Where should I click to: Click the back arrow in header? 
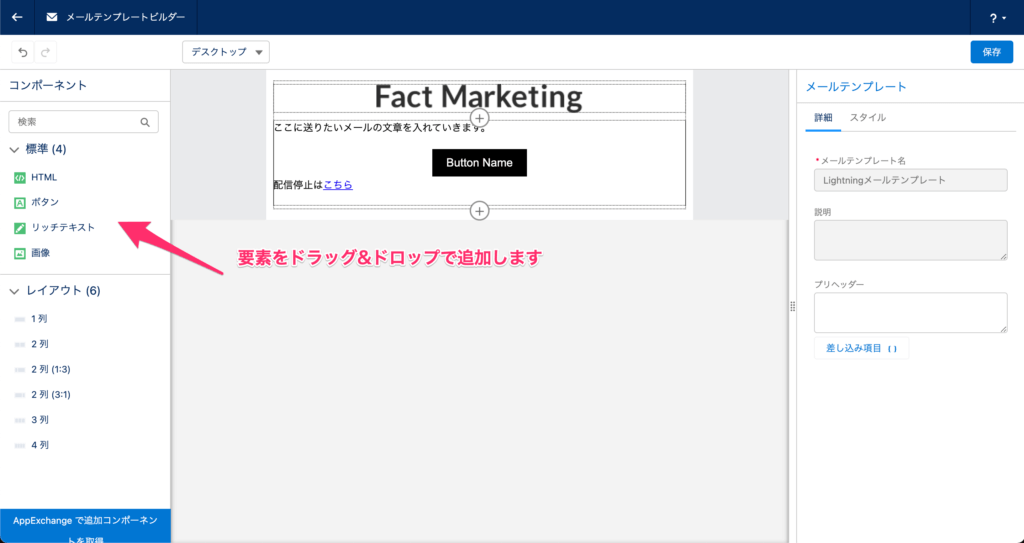tap(17, 17)
